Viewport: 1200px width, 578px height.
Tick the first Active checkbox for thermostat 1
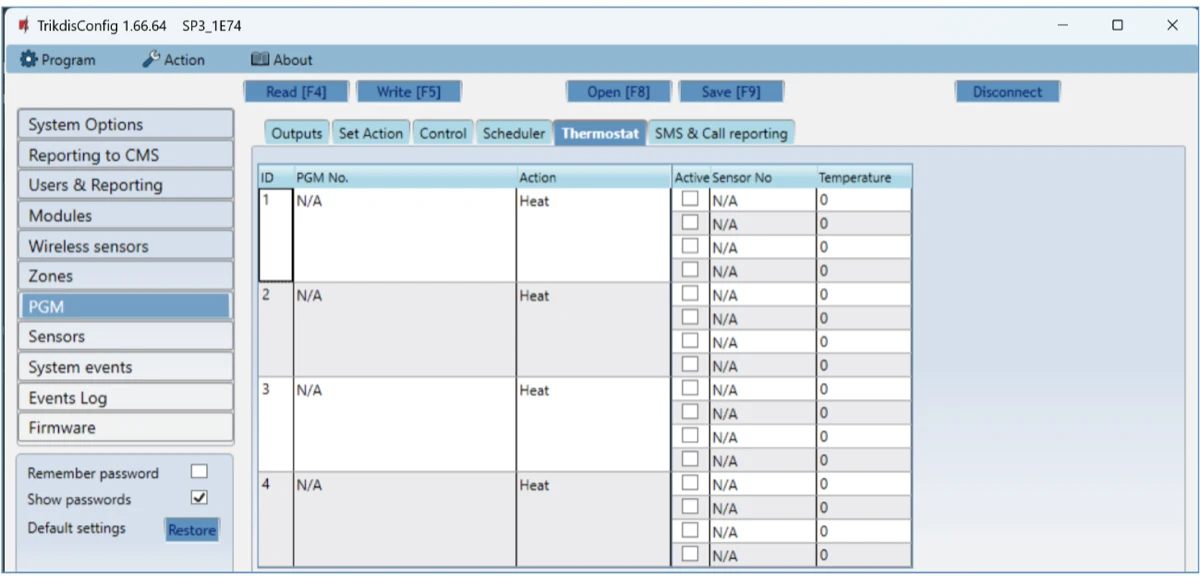pos(690,199)
